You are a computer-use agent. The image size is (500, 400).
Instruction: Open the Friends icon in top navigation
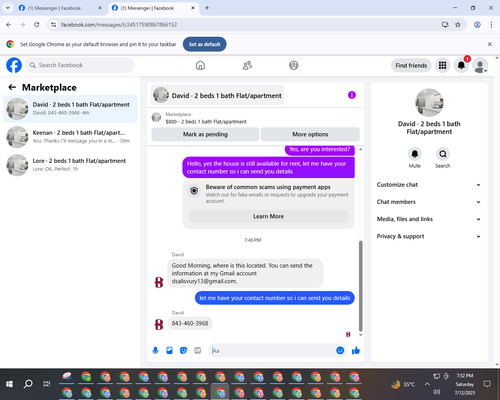[247, 65]
